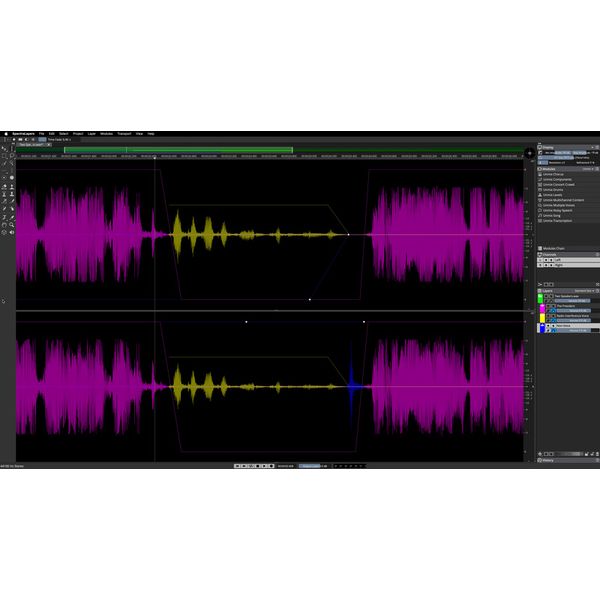
Task: Click the magenta color swatch of The President
Action: [542, 308]
